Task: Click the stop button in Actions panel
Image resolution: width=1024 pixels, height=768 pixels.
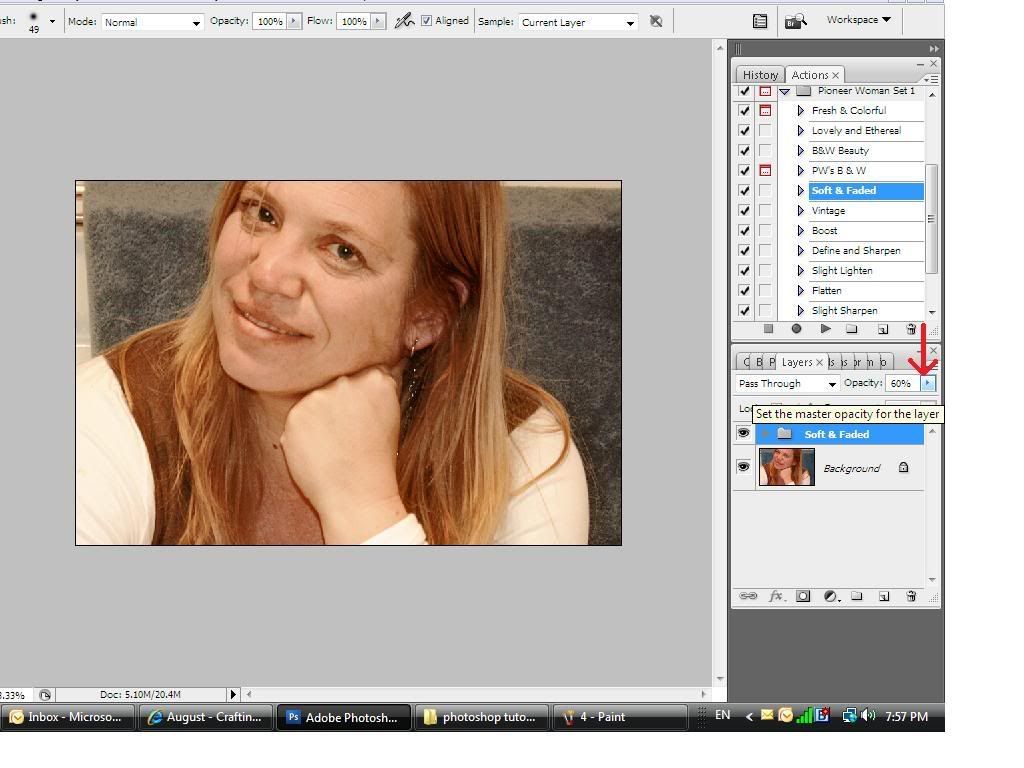Action: 768,328
